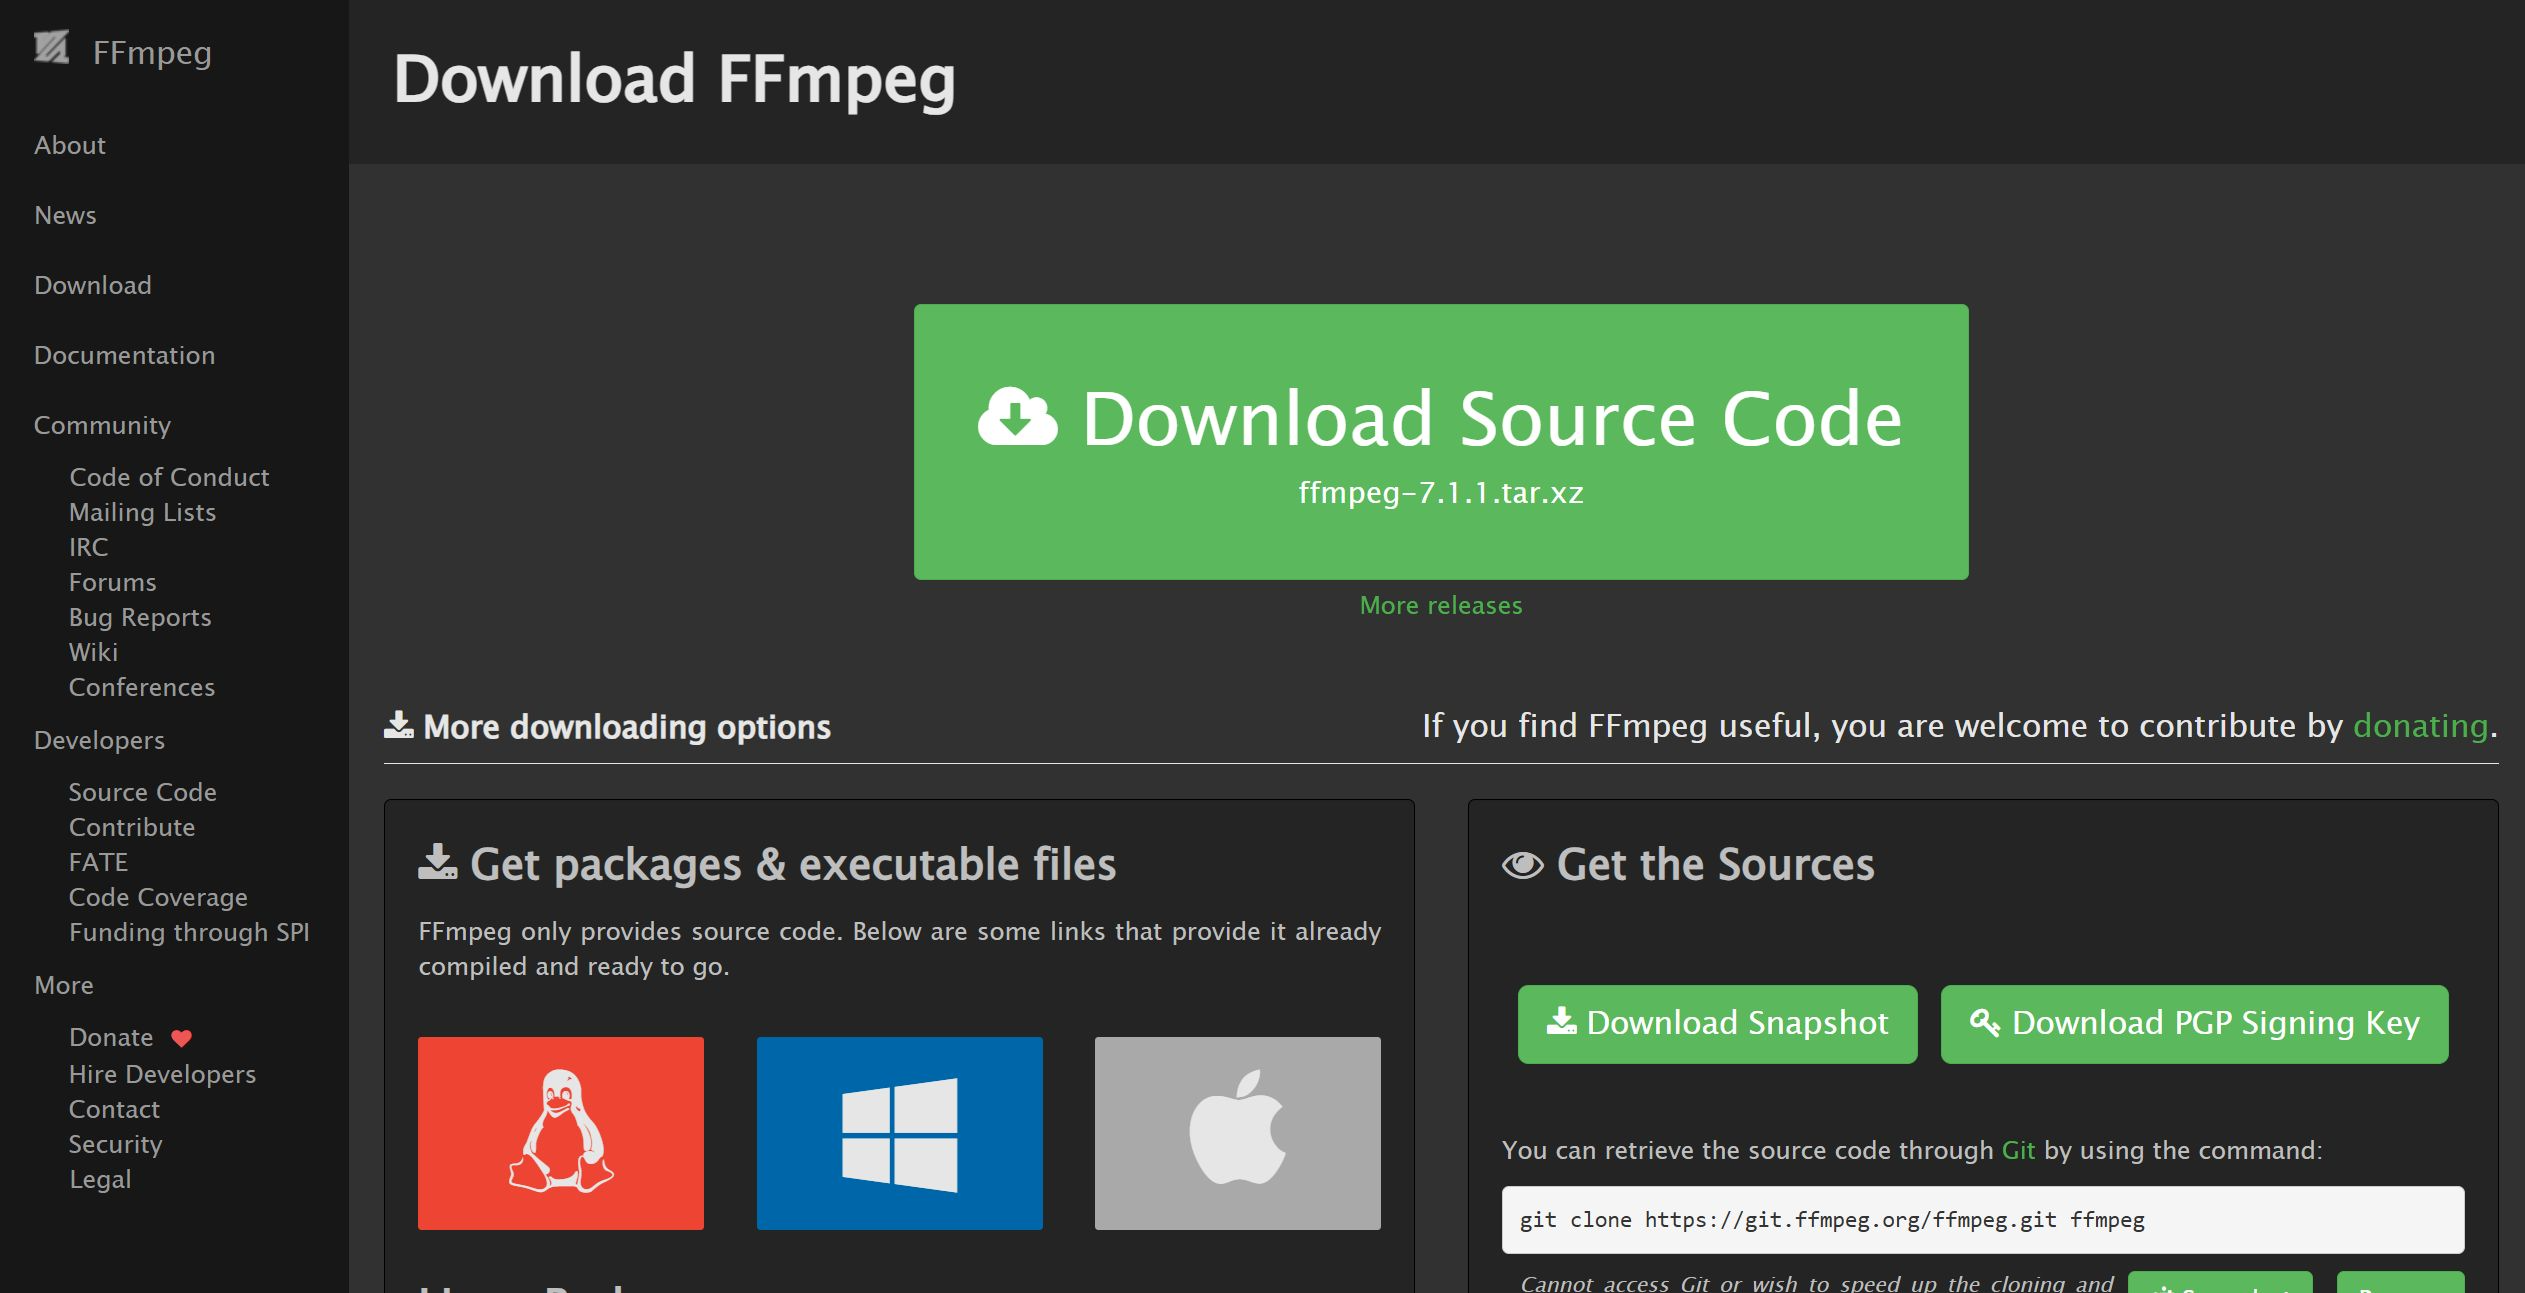This screenshot has height=1293, width=2525.
Task: Open Bug Reports under Community
Action: tap(140, 617)
